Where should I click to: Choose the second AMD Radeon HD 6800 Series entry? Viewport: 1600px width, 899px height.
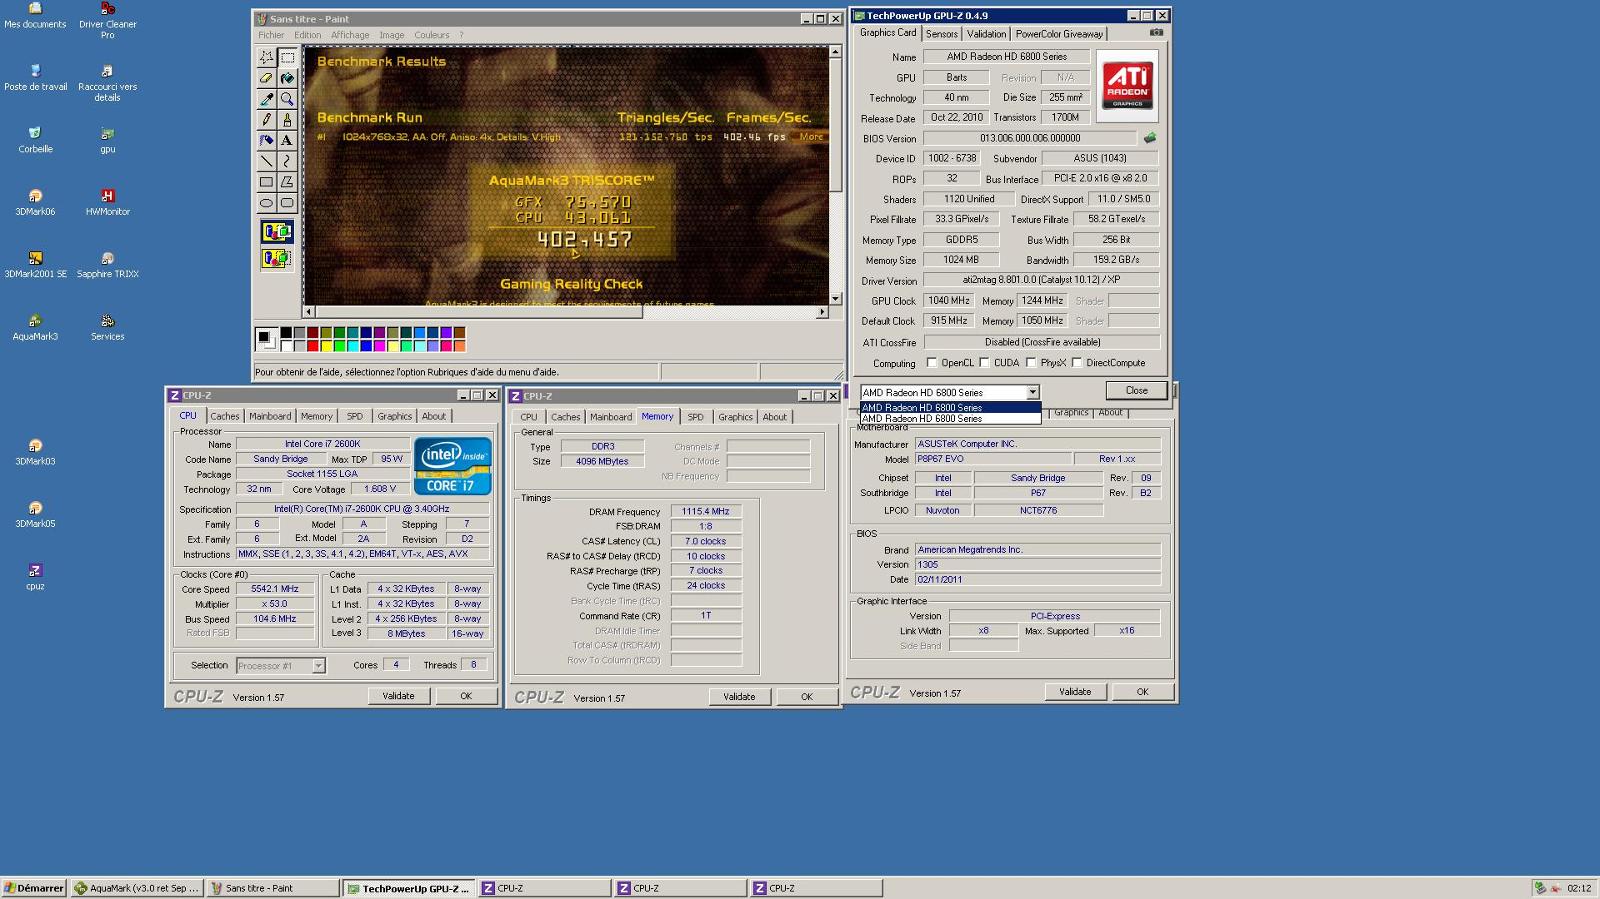950,419
